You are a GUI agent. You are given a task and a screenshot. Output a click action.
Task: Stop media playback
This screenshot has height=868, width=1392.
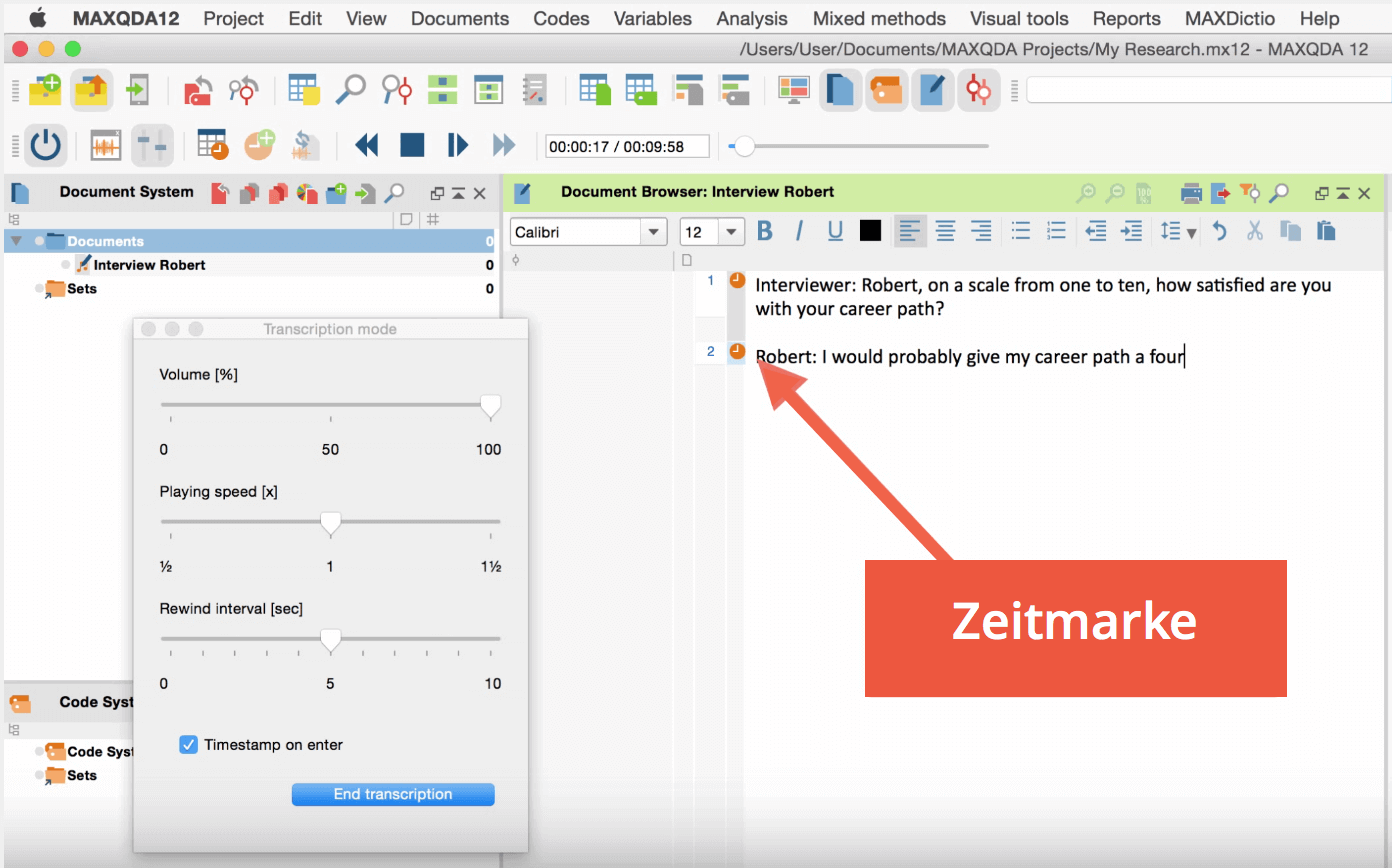[x=412, y=146]
